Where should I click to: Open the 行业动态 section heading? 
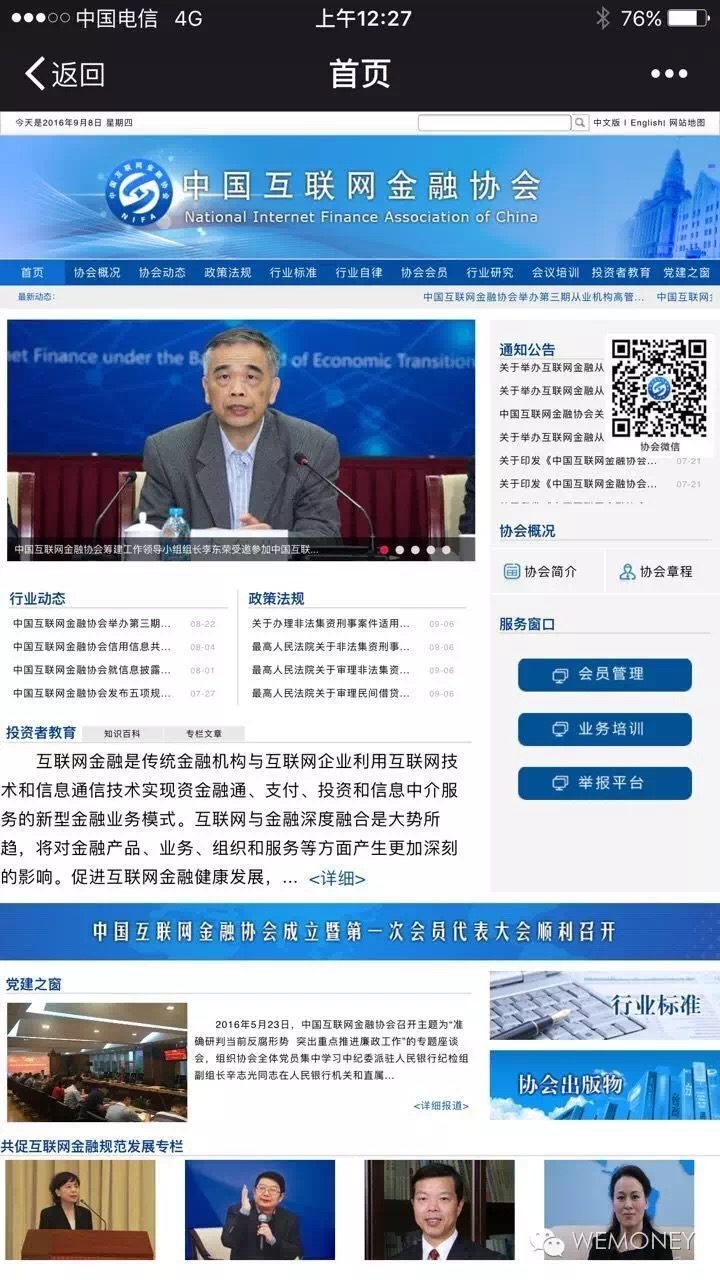(37, 598)
